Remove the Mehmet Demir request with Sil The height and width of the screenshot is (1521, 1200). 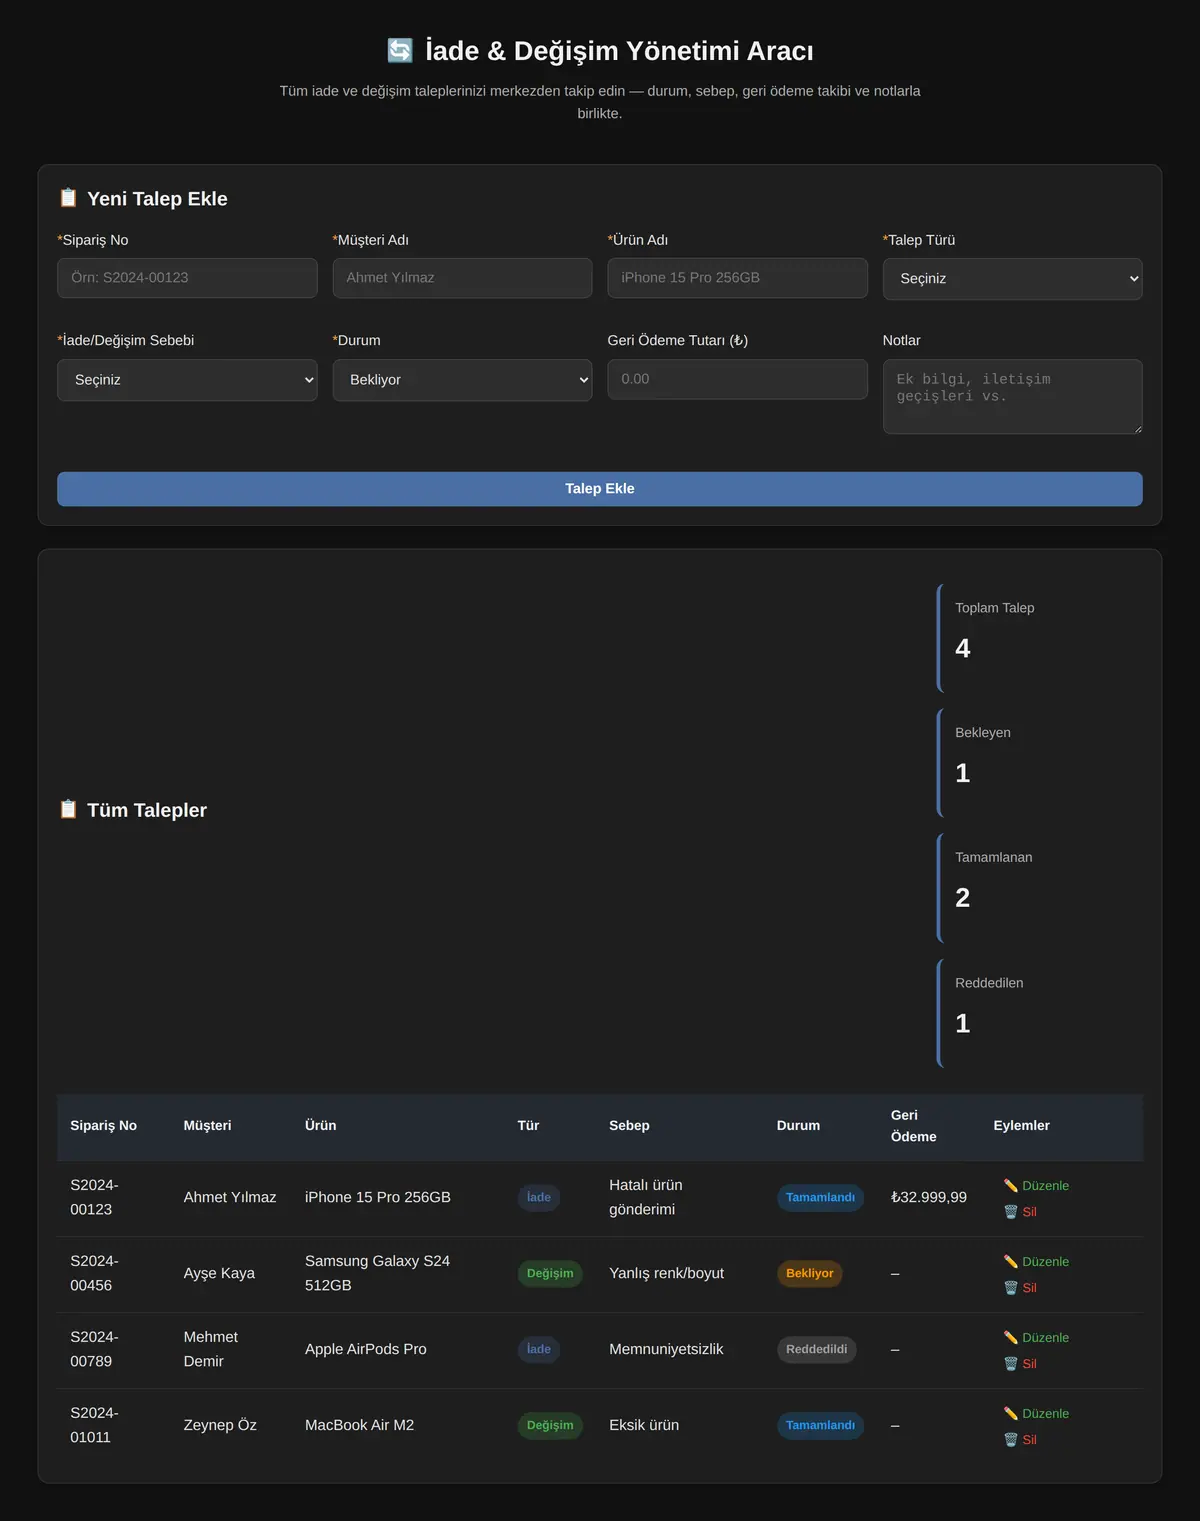[1020, 1363]
